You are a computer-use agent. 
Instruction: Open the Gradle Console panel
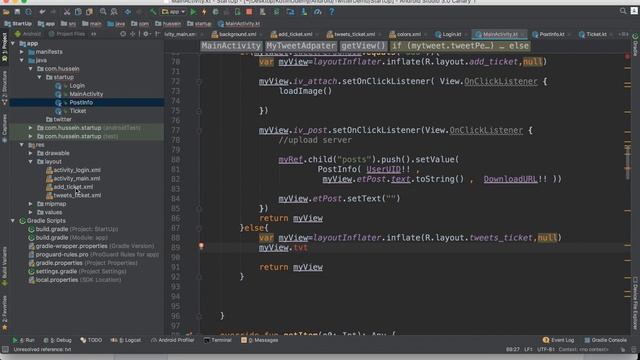pyautogui.click(x=606, y=340)
